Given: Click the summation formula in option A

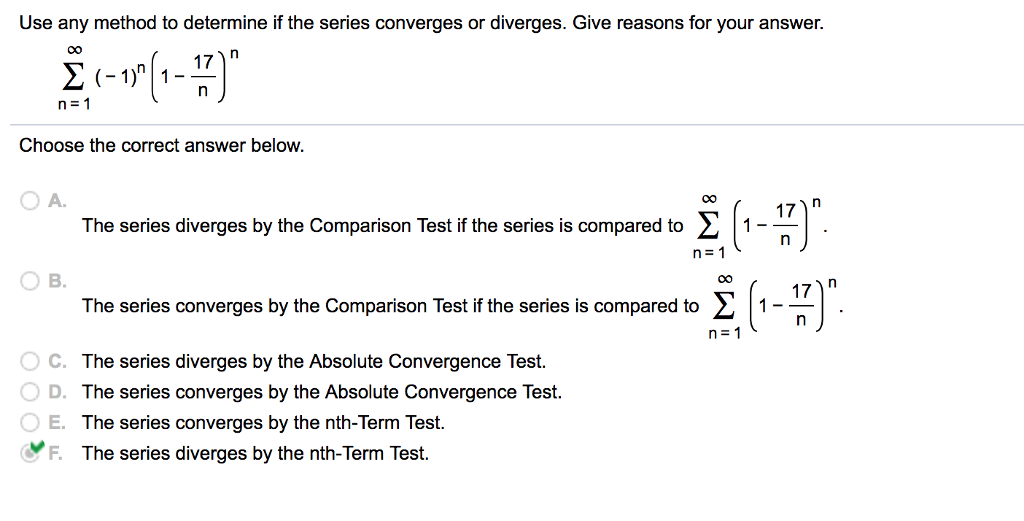Looking at the screenshot, I should tap(761, 226).
